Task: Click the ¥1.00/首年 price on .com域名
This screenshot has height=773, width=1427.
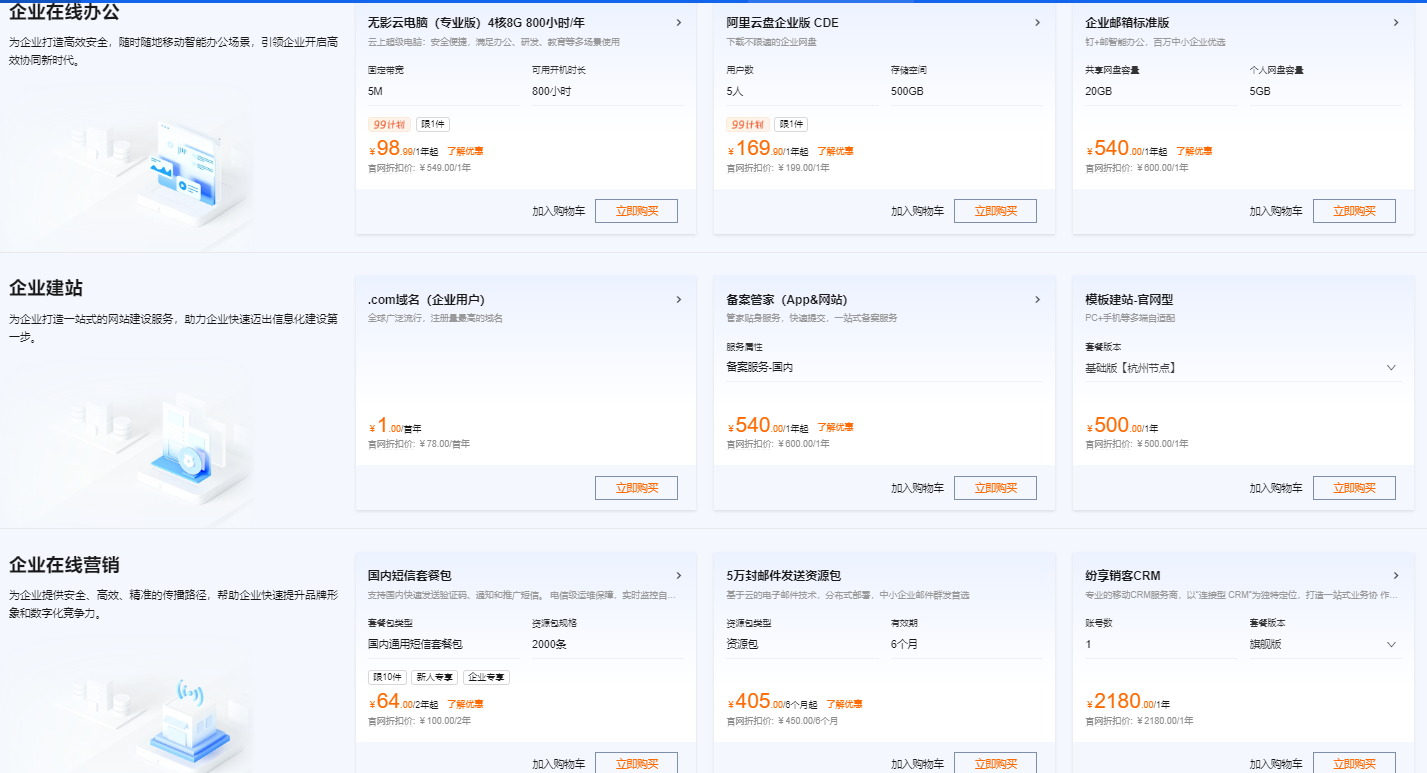Action: coord(395,426)
